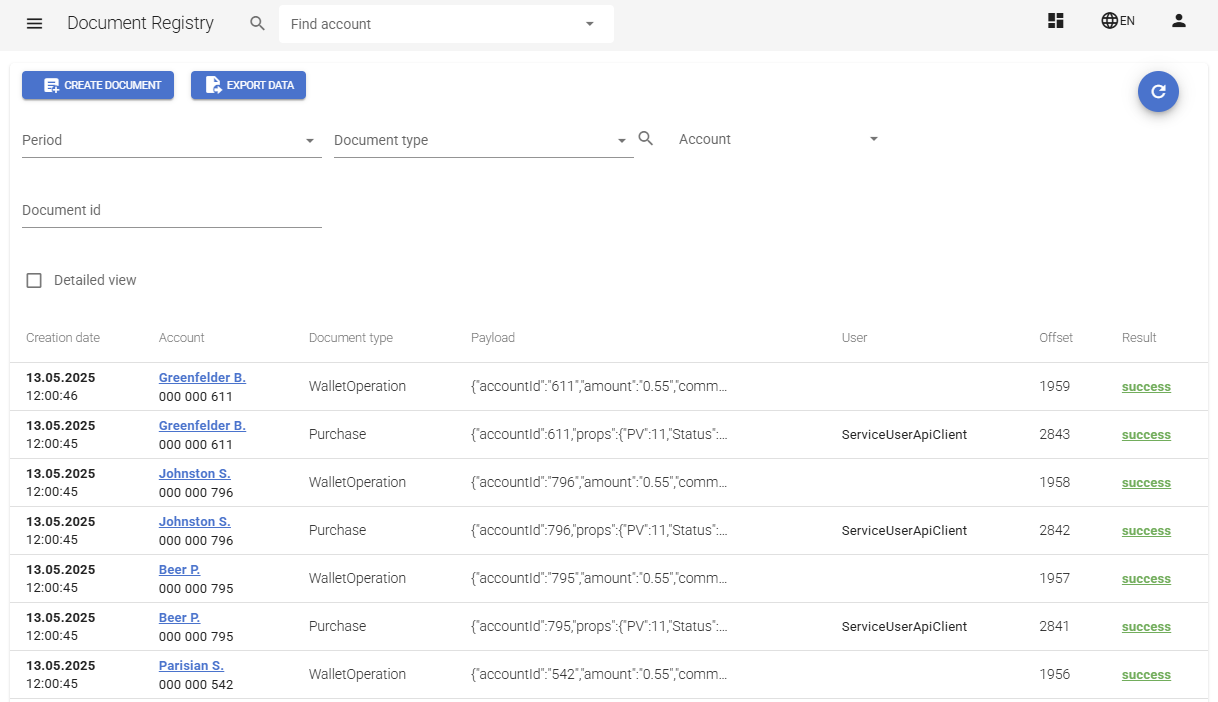Focus the Document id input field
Image resolution: width=1218 pixels, height=702 pixels.
[x=171, y=211]
